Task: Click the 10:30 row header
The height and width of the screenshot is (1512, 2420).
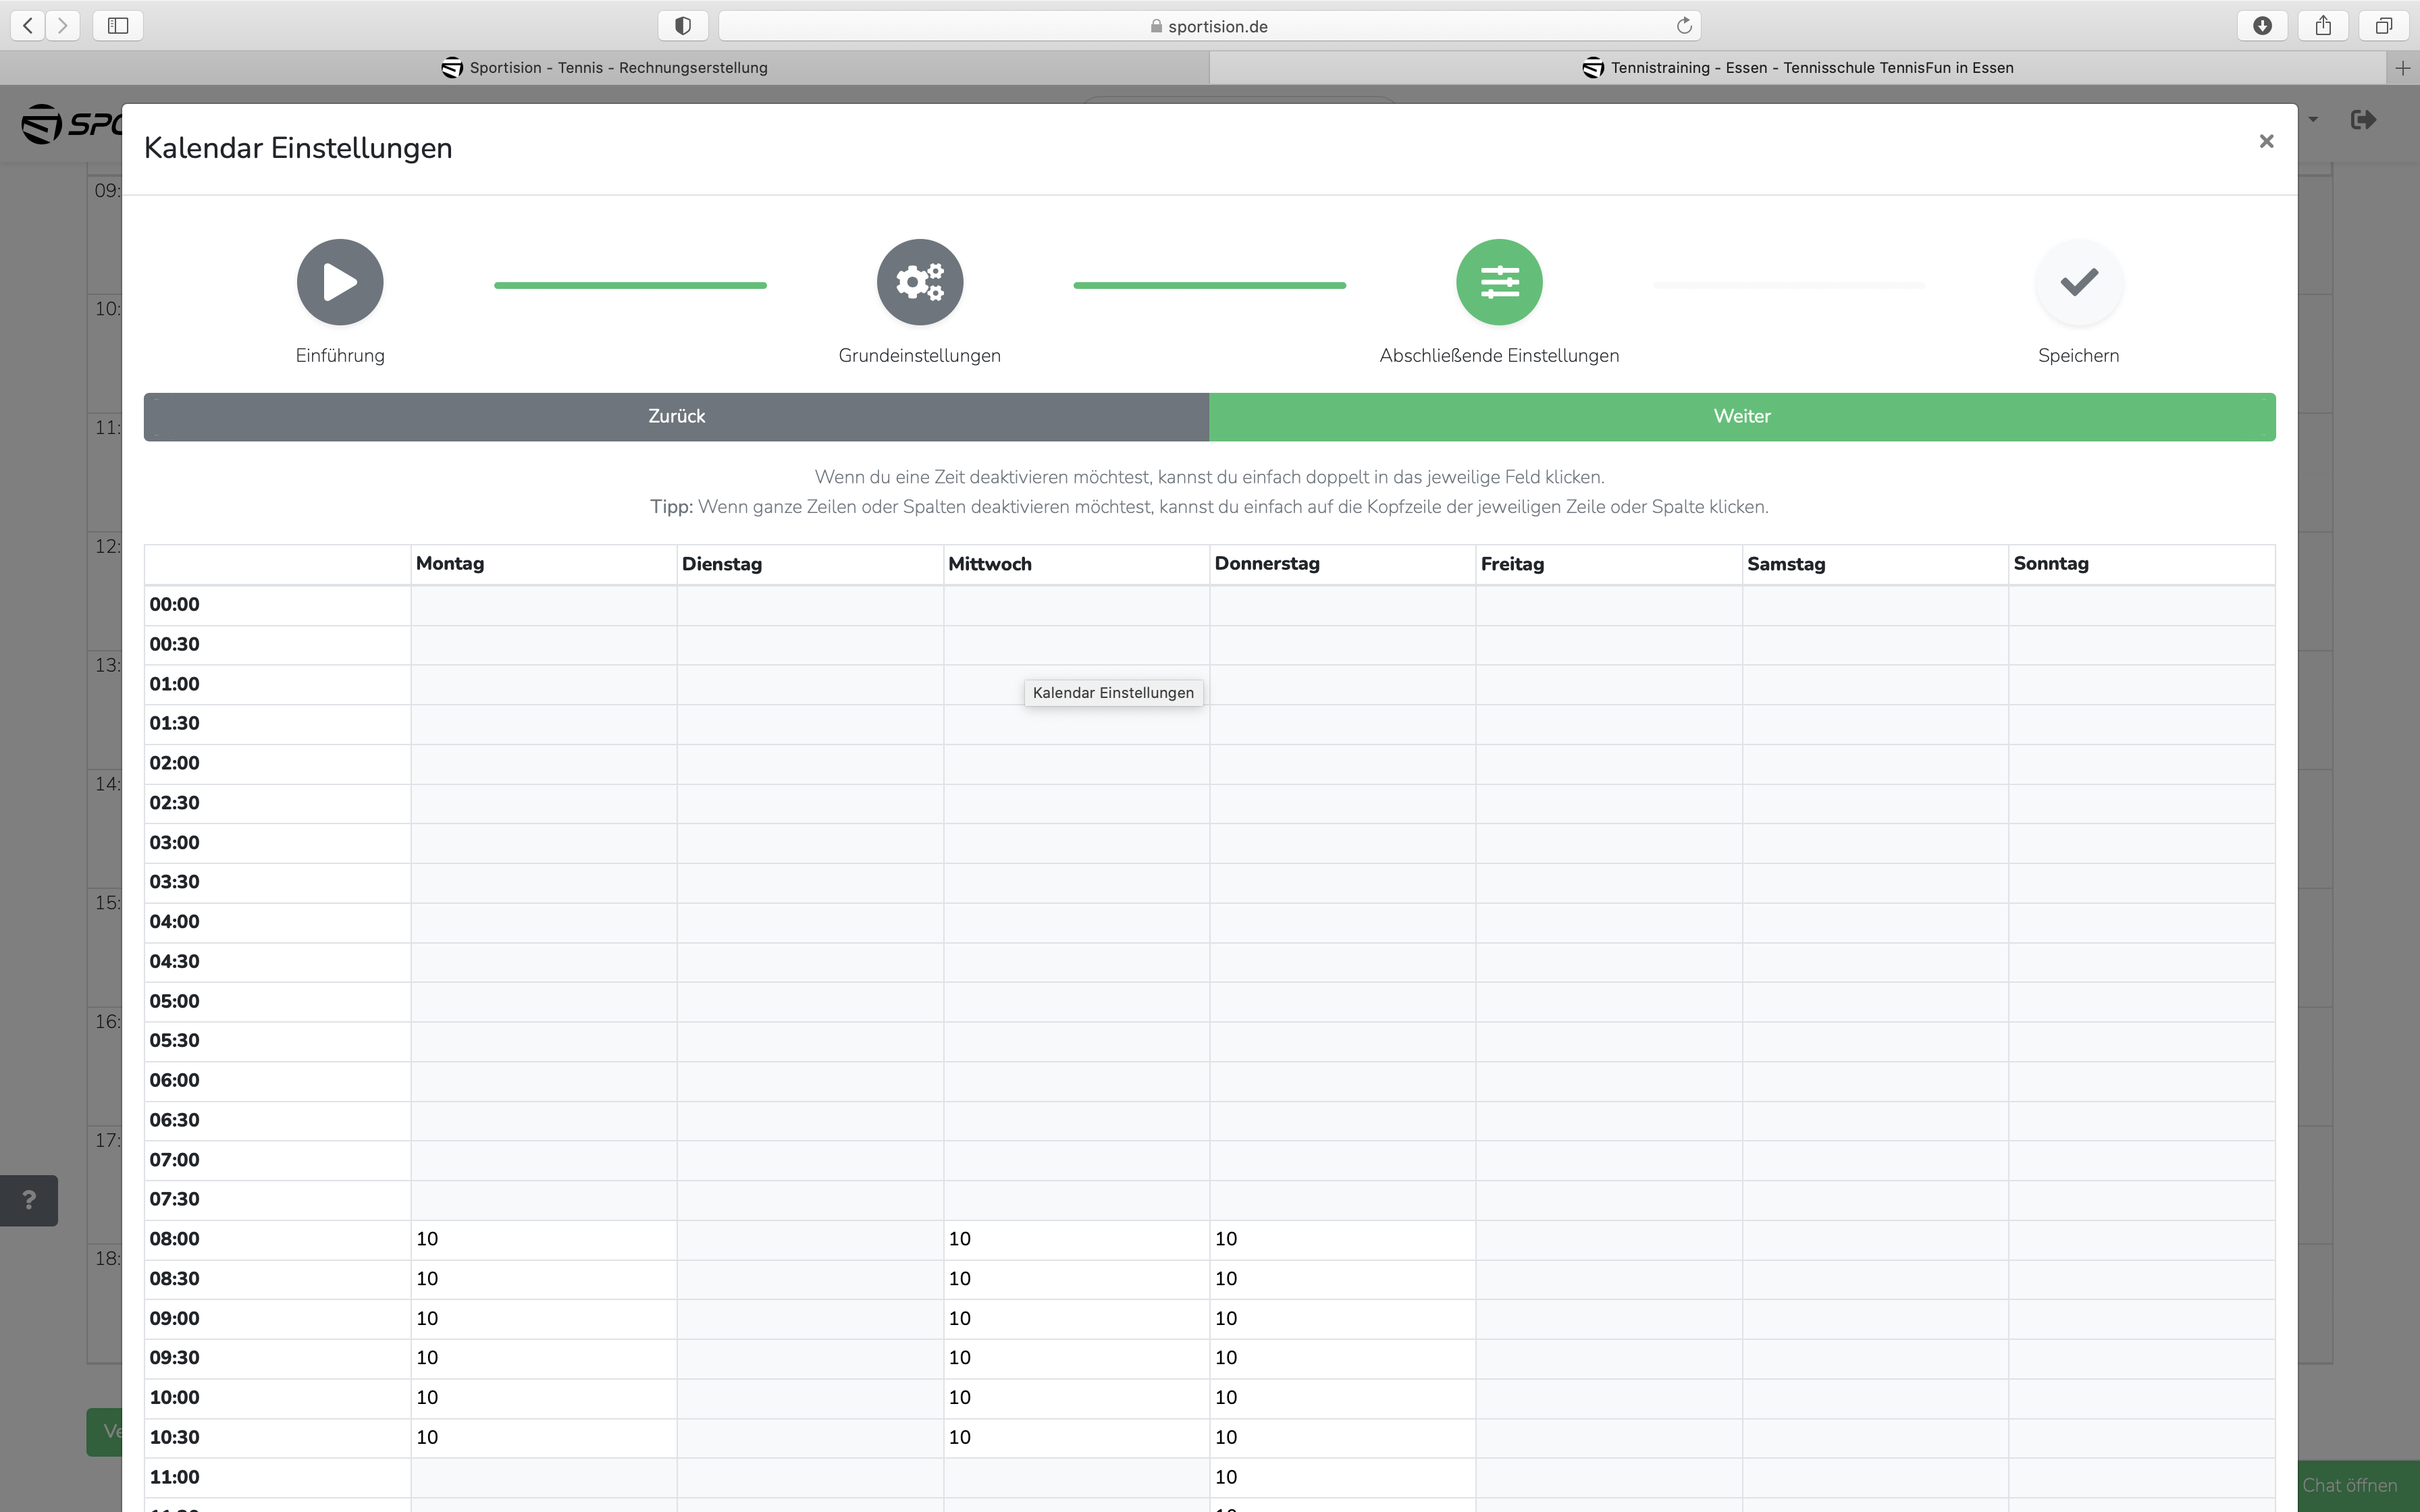Action: point(277,1438)
